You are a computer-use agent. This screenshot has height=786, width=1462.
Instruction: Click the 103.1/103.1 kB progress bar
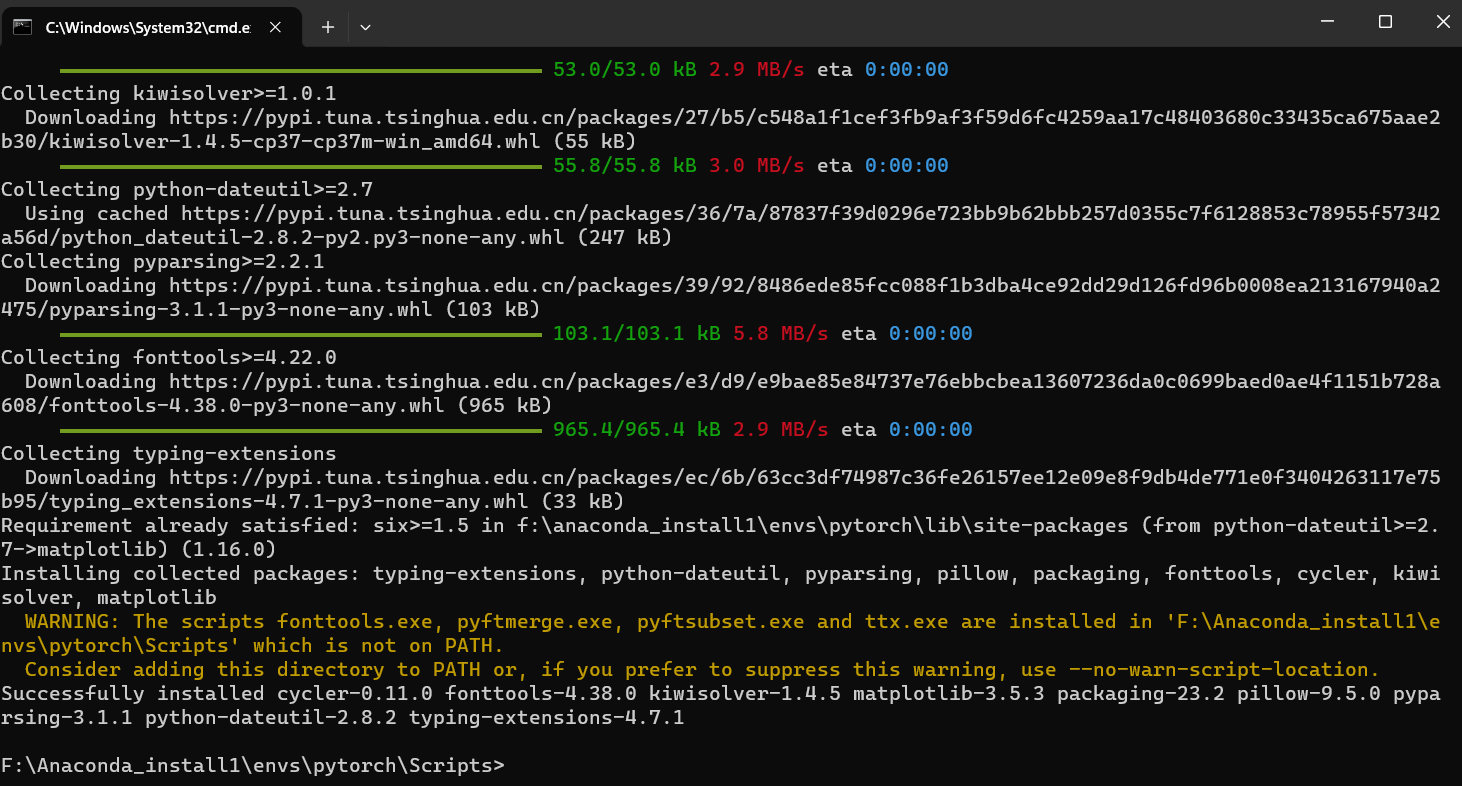click(300, 334)
